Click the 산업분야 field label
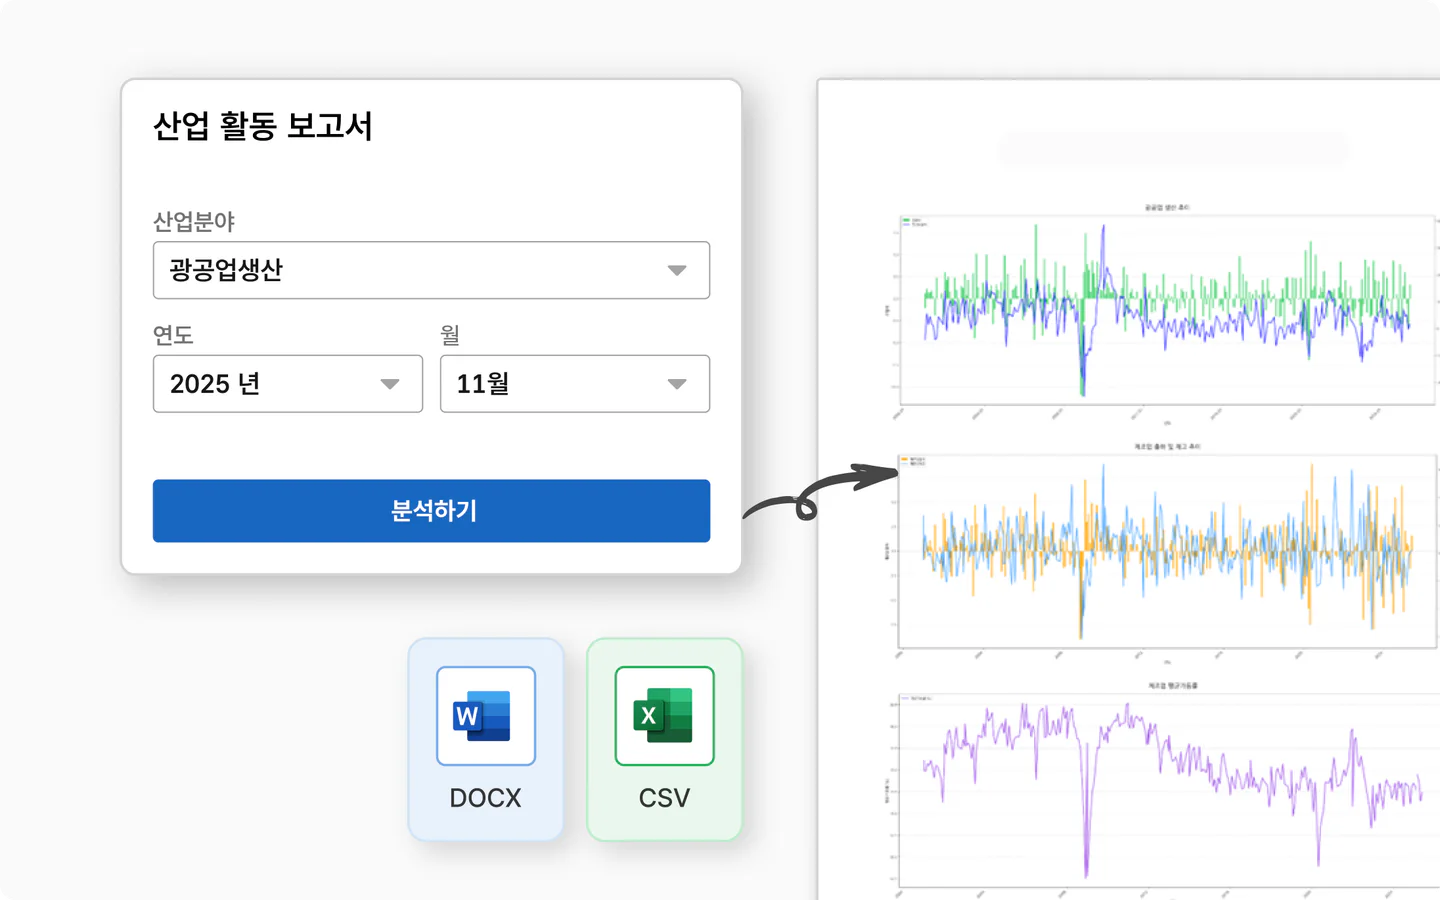The image size is (1440, 900). pyautogui.click(x=194, y=221)
